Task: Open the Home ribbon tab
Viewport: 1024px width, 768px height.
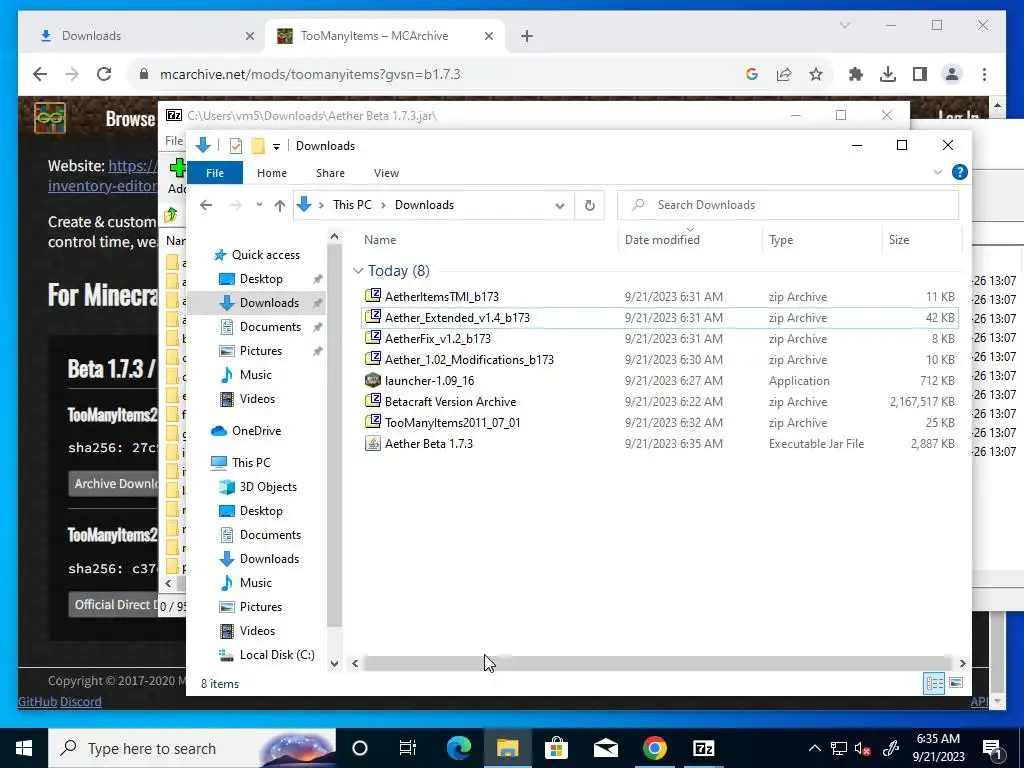Action: coord(272,173)
